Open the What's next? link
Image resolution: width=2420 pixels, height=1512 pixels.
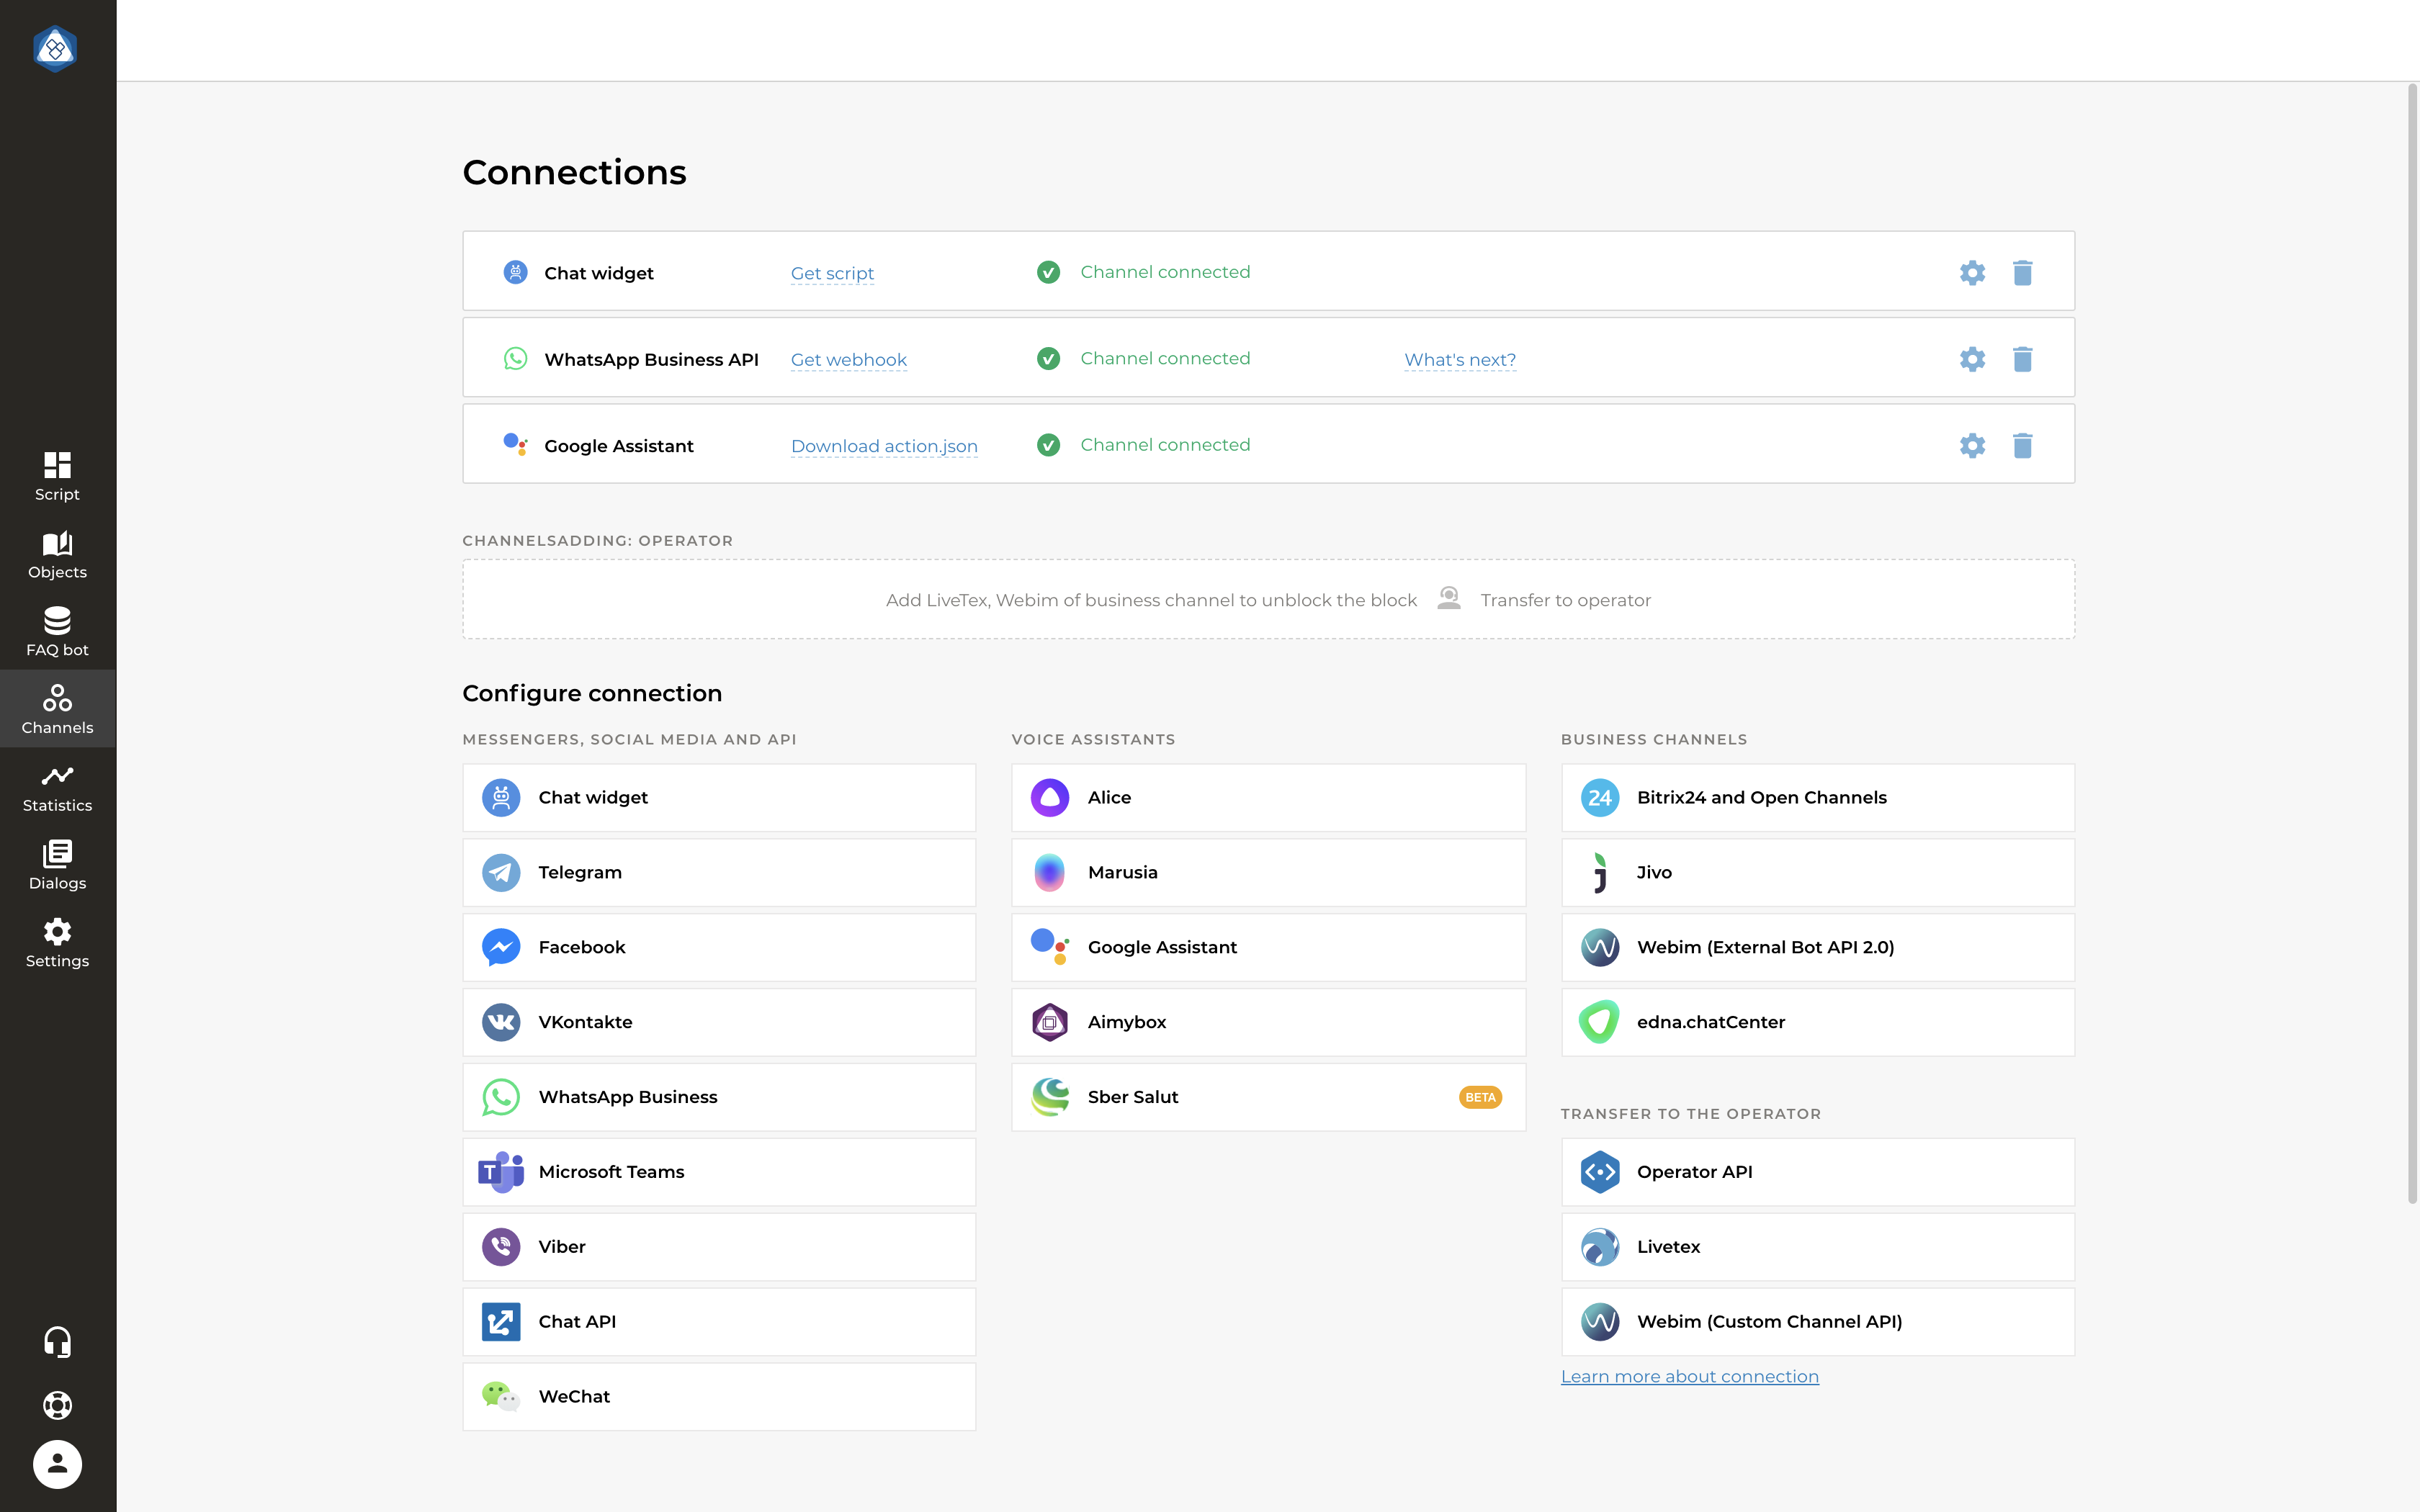[1459, 359]
